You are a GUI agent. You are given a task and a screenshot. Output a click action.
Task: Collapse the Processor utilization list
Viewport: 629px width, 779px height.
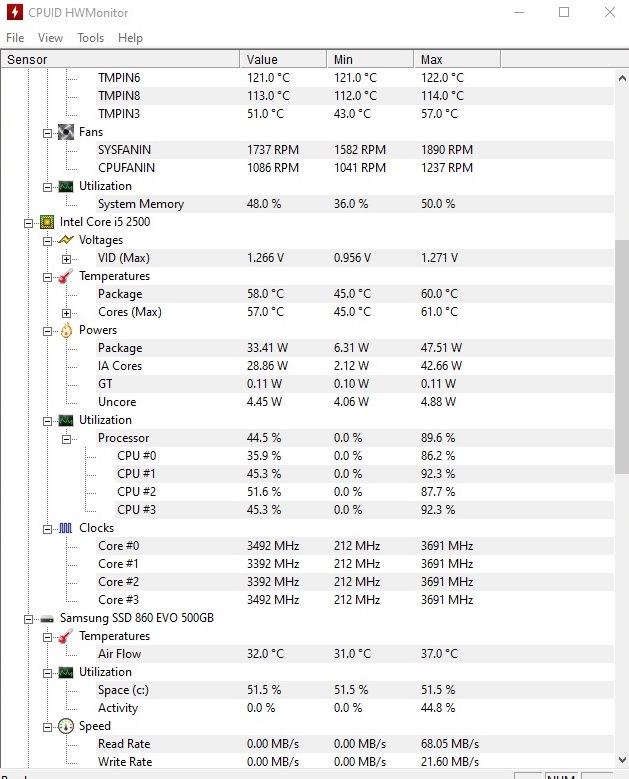[x=66, y=439]
